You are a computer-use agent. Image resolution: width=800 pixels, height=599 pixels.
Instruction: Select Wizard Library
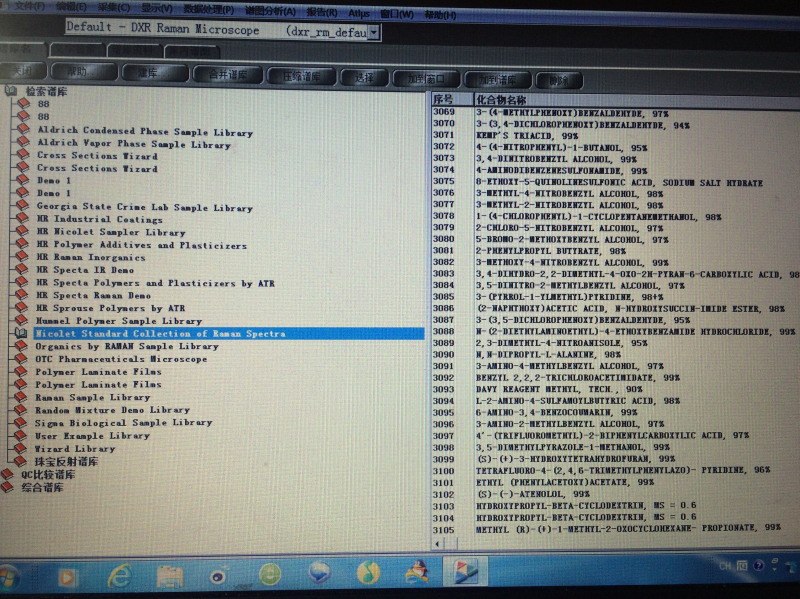(x=74, y=448)
